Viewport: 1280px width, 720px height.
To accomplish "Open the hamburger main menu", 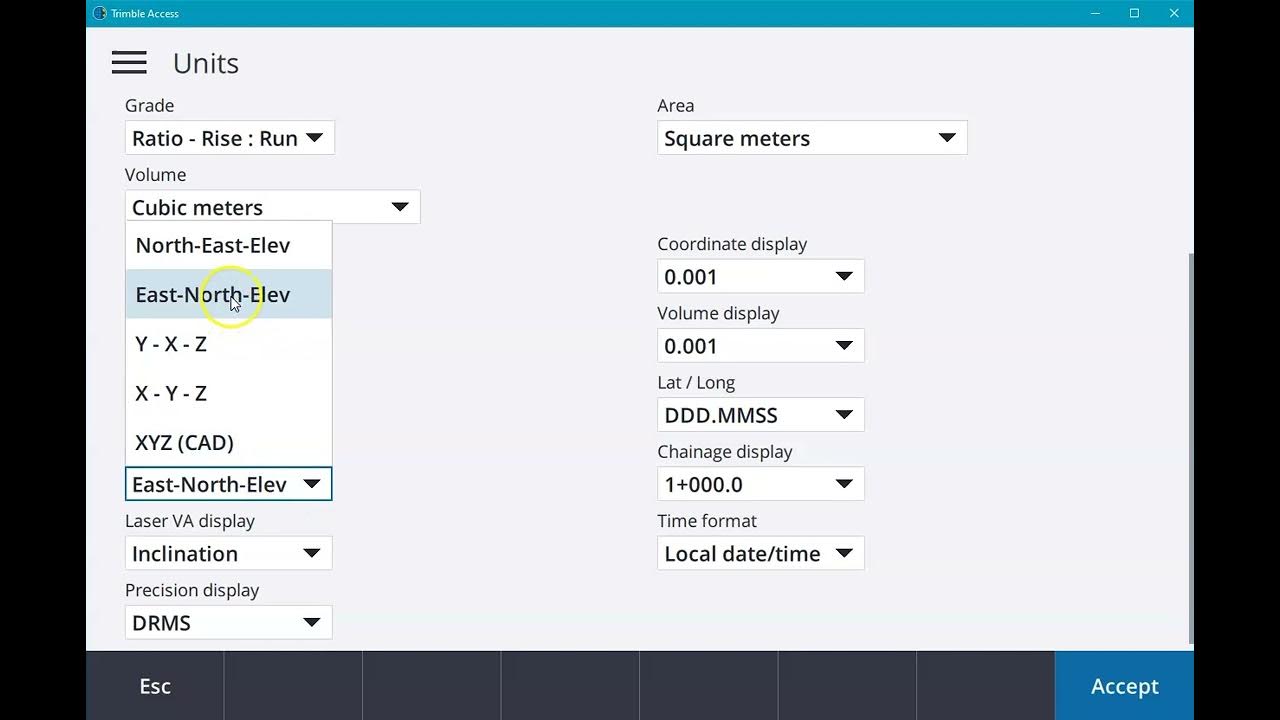I will pyautogui.click(x=129, y=63).
